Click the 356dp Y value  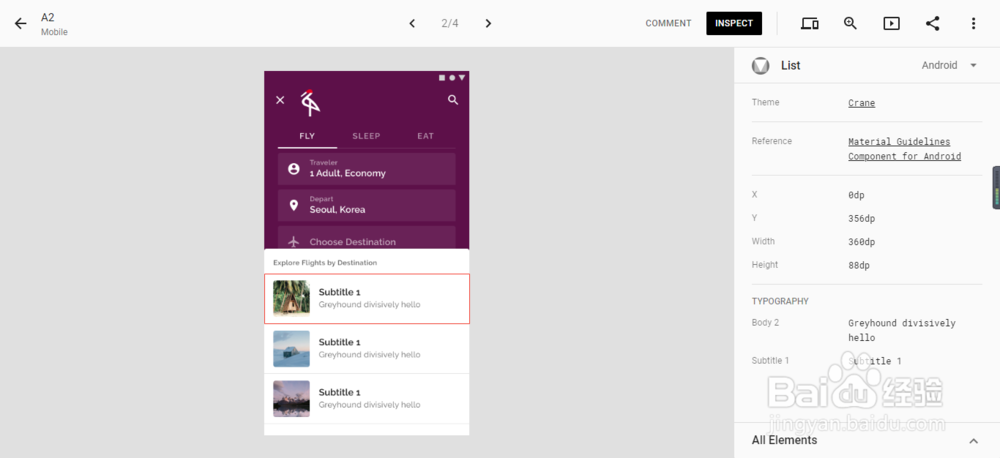(x=862, y=219)
